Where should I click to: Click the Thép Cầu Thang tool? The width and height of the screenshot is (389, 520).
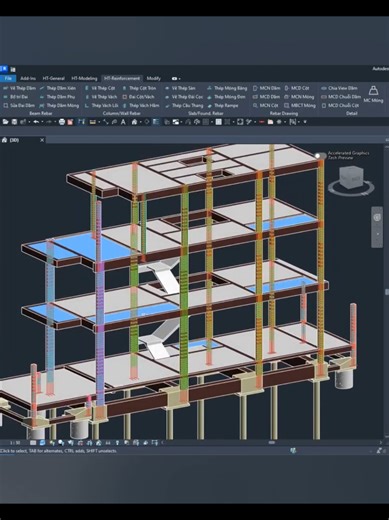(184, 106)
